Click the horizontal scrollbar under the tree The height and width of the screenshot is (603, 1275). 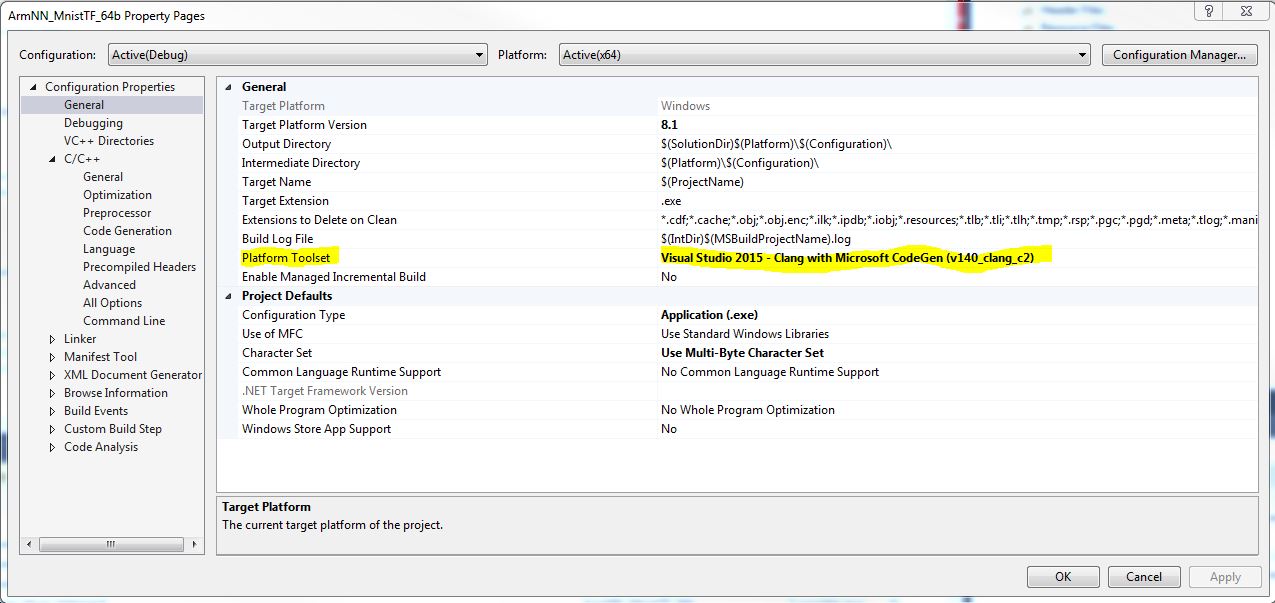click(110, 545)
